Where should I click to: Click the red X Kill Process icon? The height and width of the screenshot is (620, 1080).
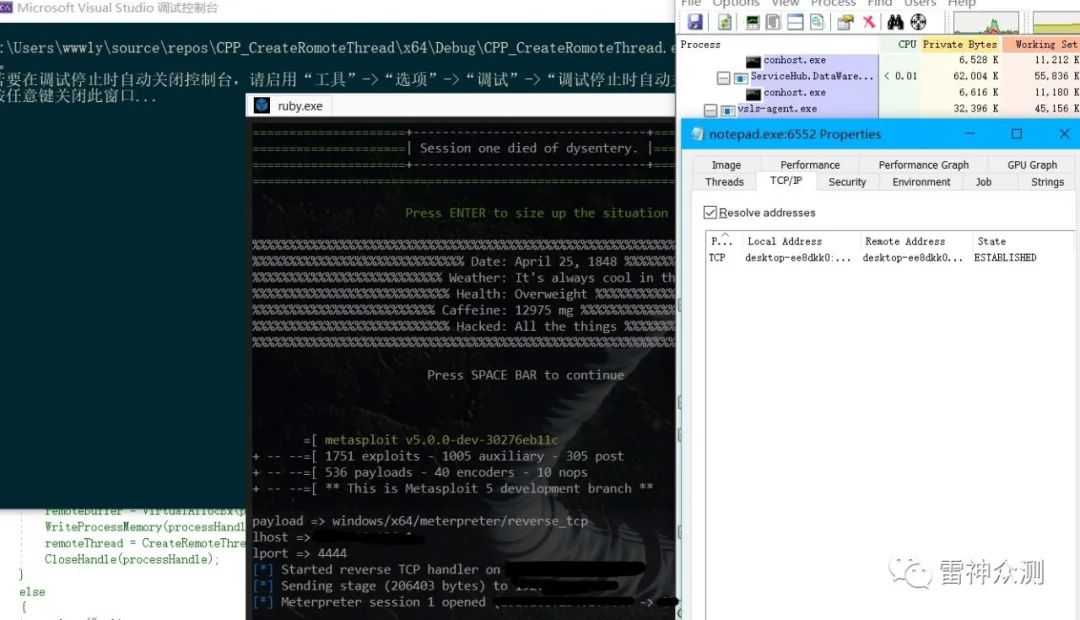pyautogui.click(x=869, y=22)
